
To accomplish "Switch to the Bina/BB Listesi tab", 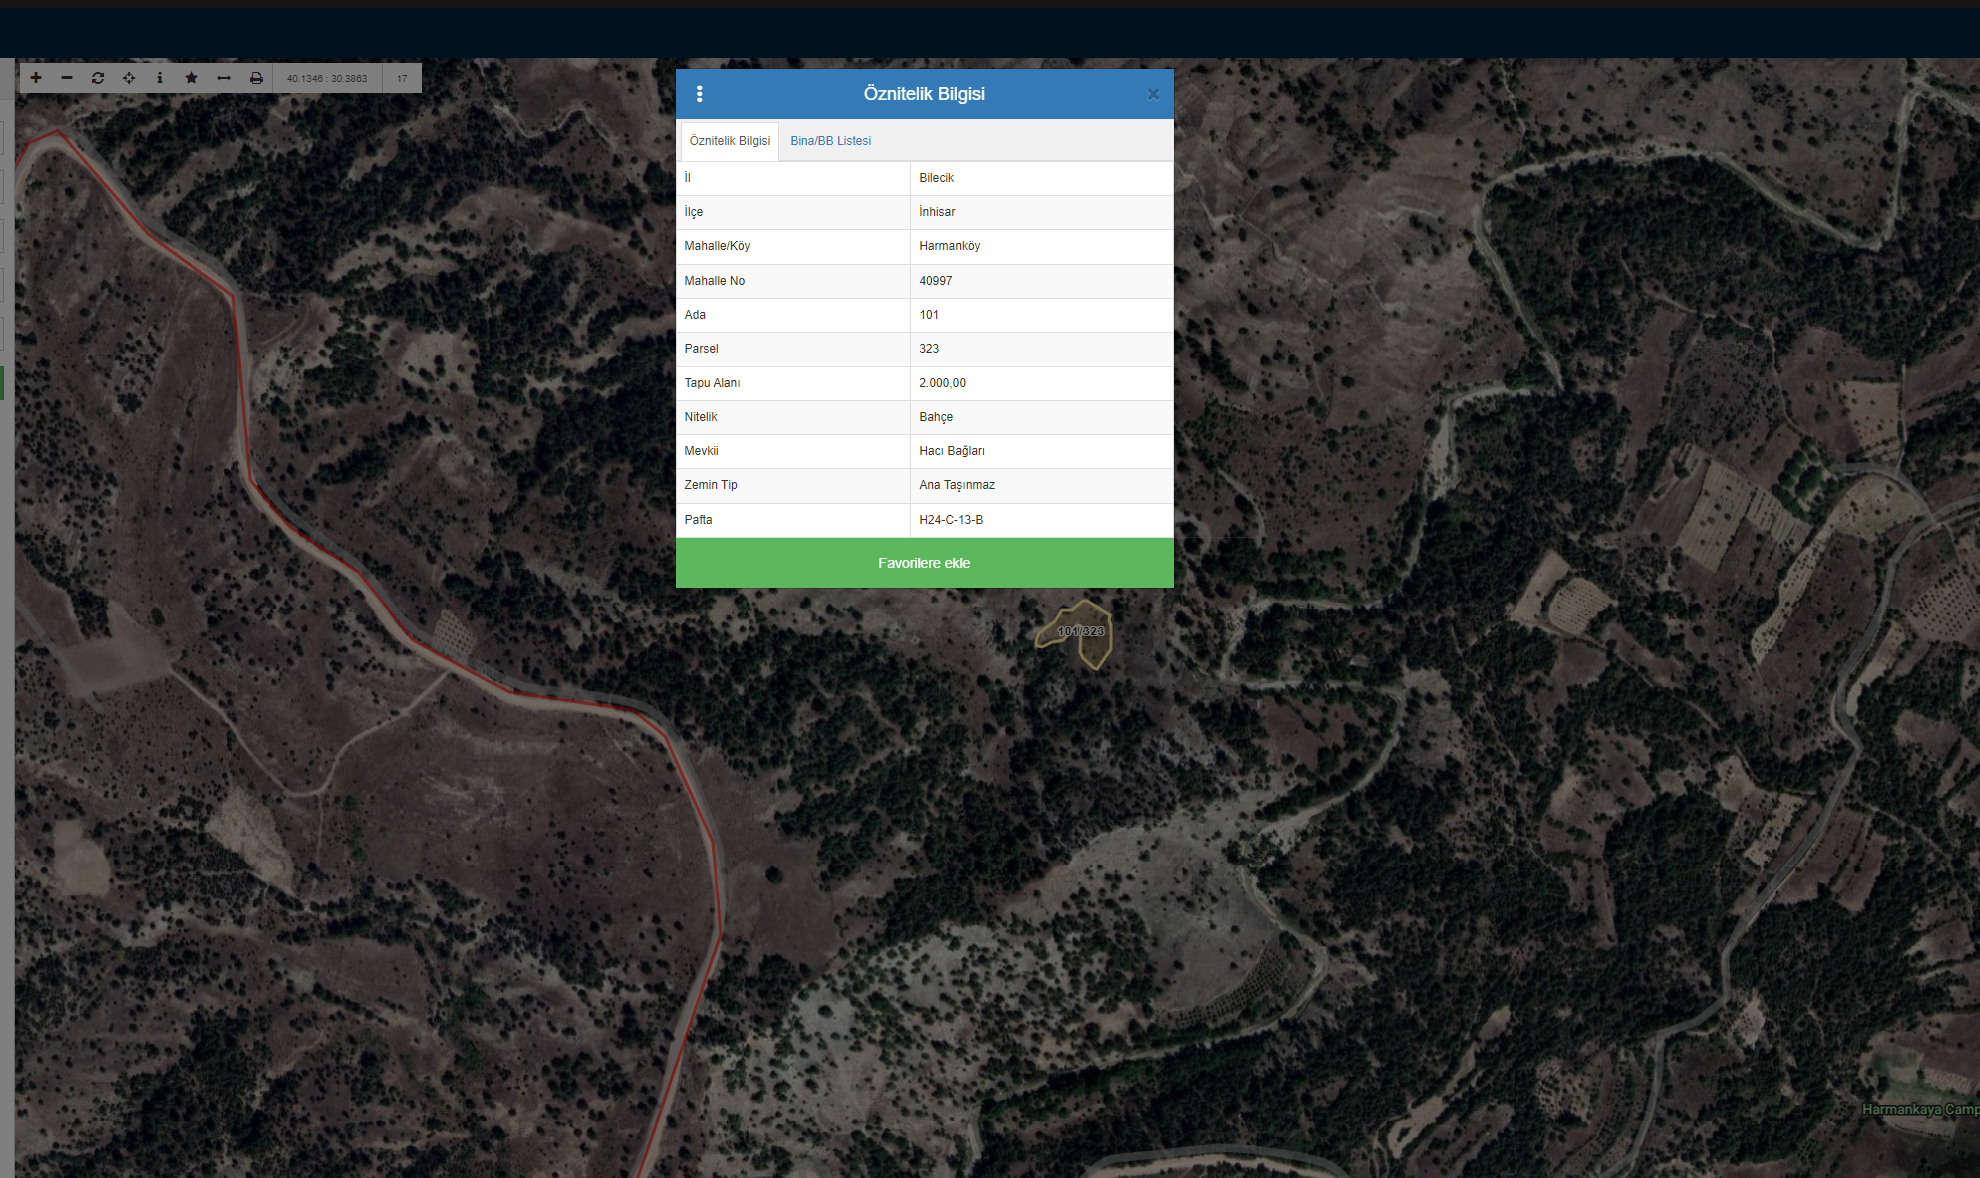I will click(830, 141).
